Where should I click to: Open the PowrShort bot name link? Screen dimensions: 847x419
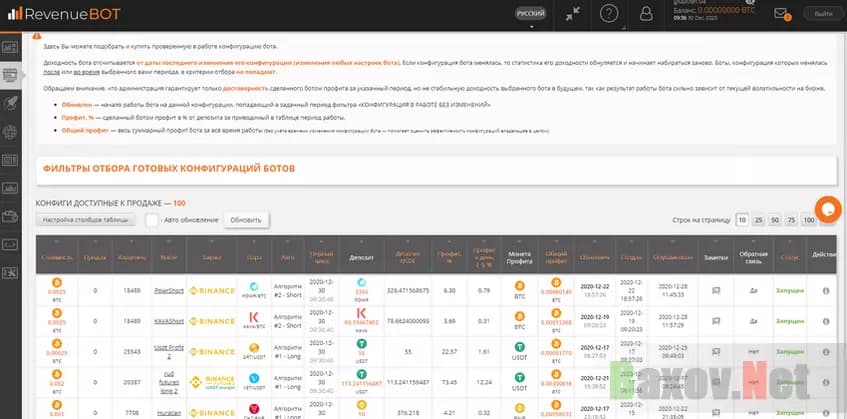[x=168, y=291]
